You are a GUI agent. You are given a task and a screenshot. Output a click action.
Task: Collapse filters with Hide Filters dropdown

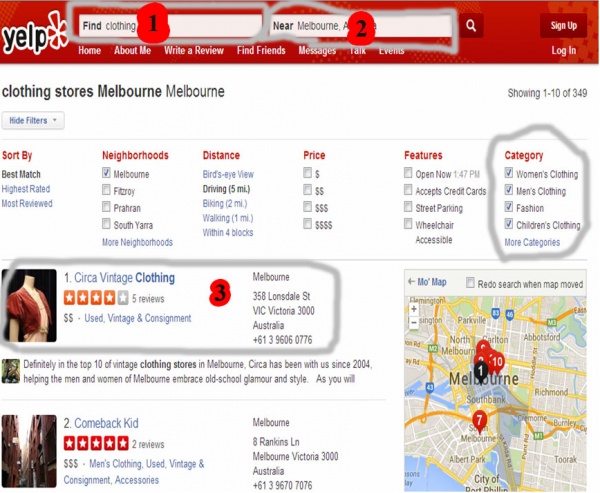[x=33, y=120]
